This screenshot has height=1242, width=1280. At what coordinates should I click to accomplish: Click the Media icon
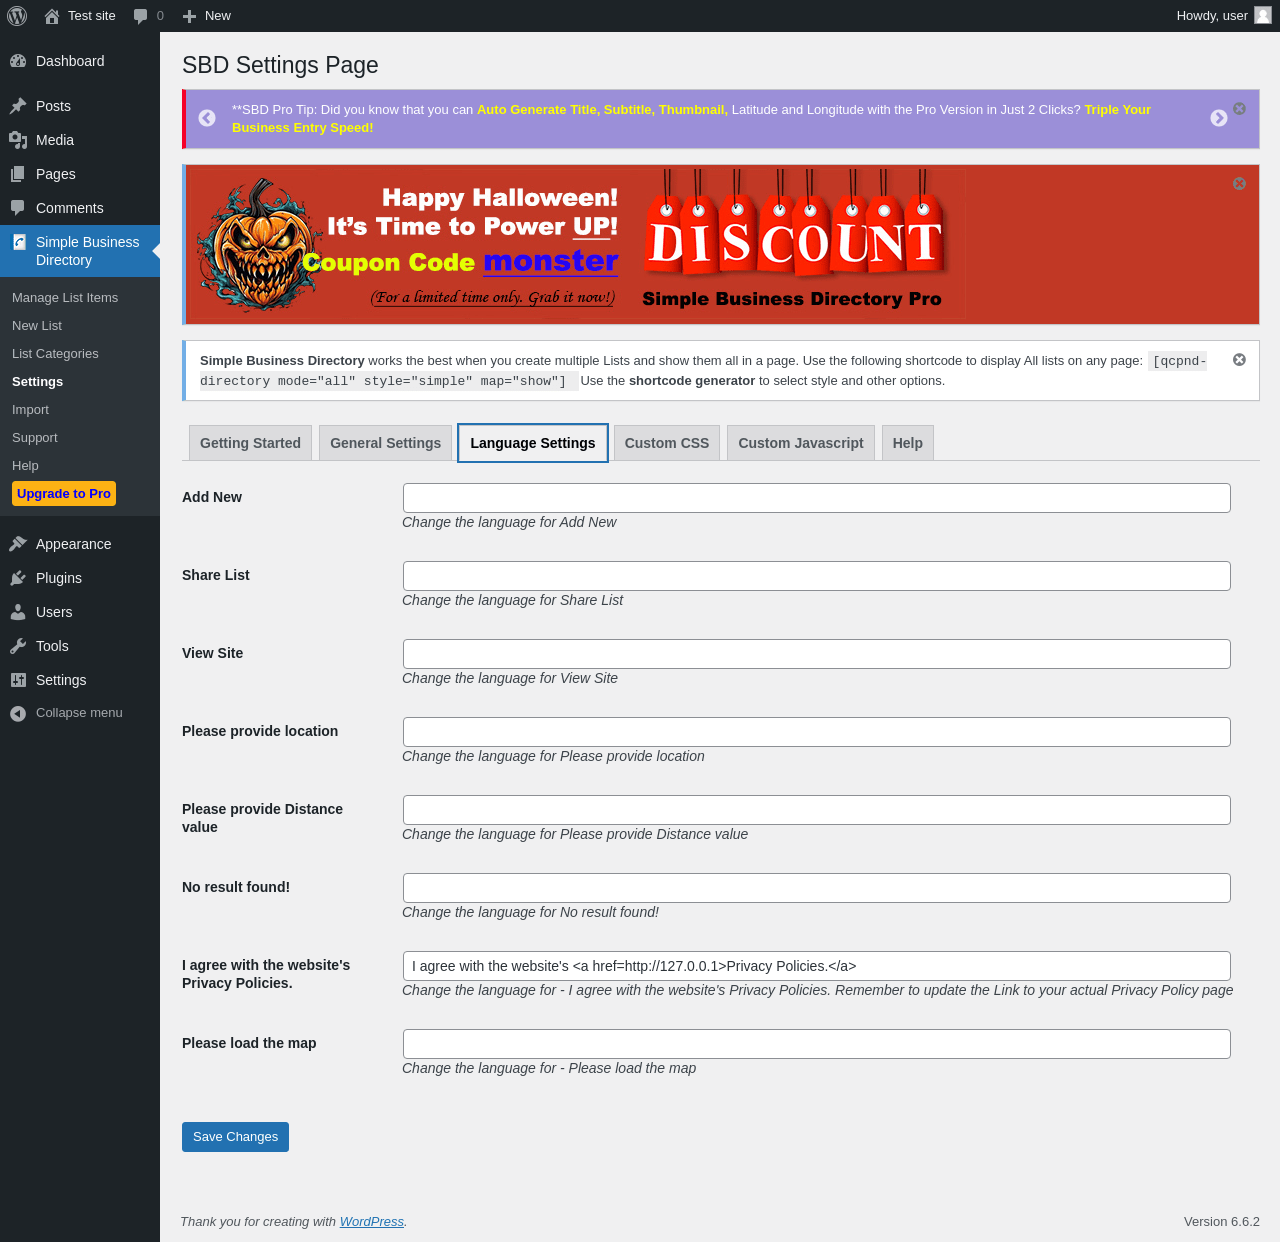18,140
